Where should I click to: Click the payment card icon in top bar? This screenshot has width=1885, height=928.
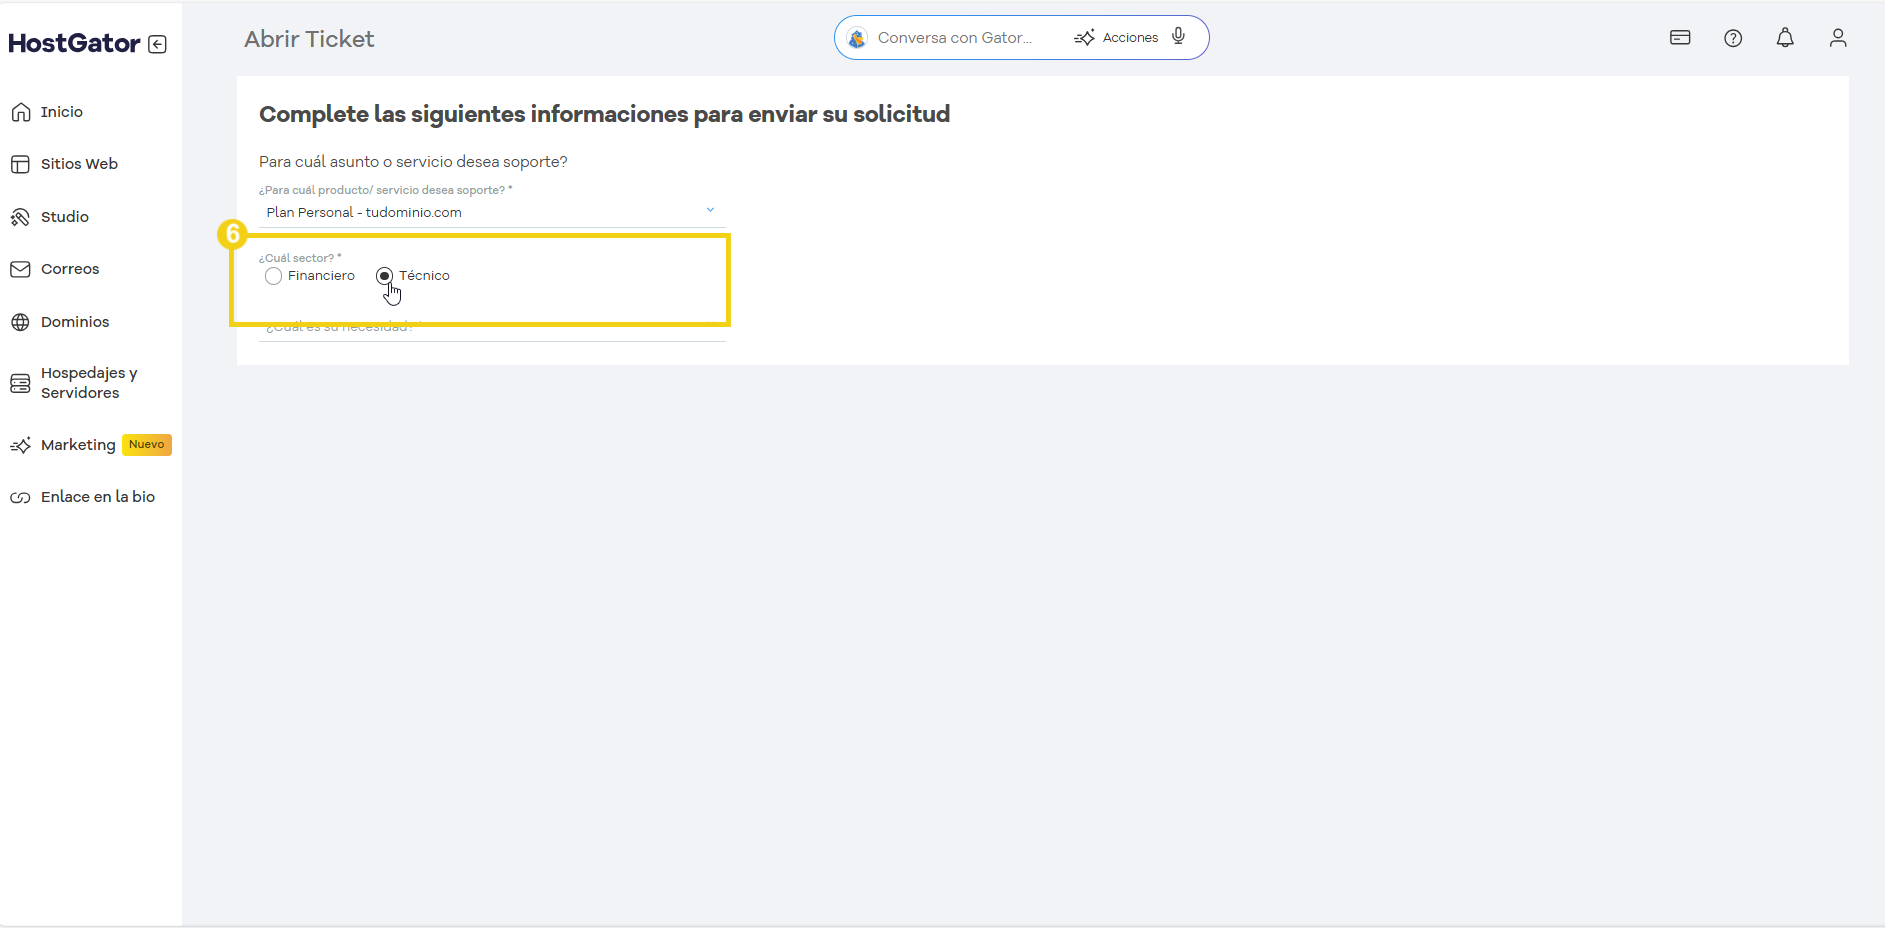click(1681, 37)
